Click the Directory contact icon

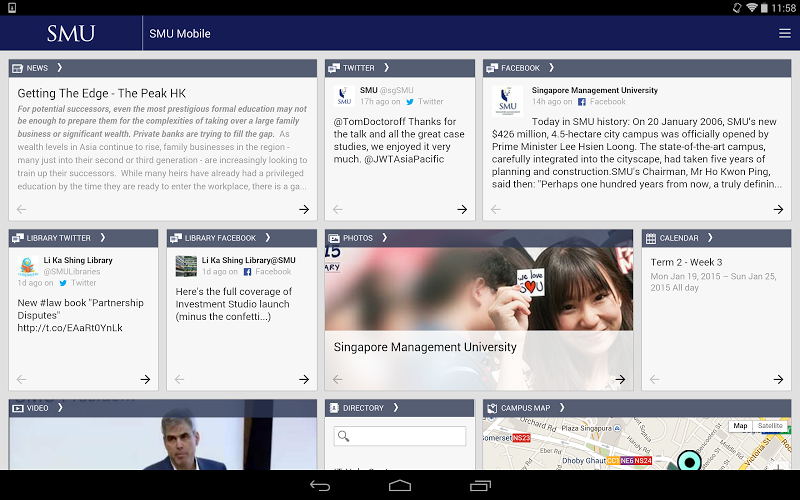pyautogui.click(x=334, y=408)
